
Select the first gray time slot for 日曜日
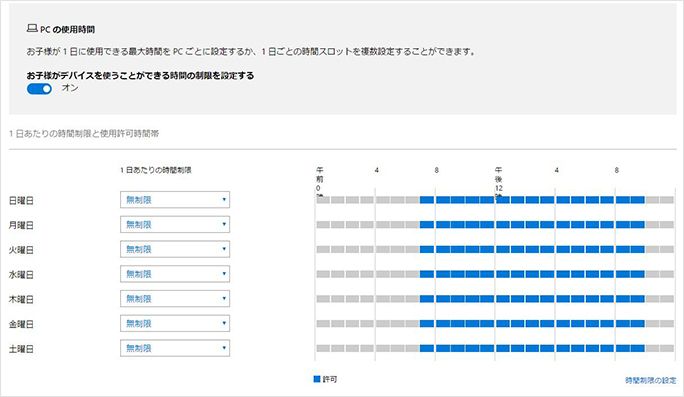(323, 200)
